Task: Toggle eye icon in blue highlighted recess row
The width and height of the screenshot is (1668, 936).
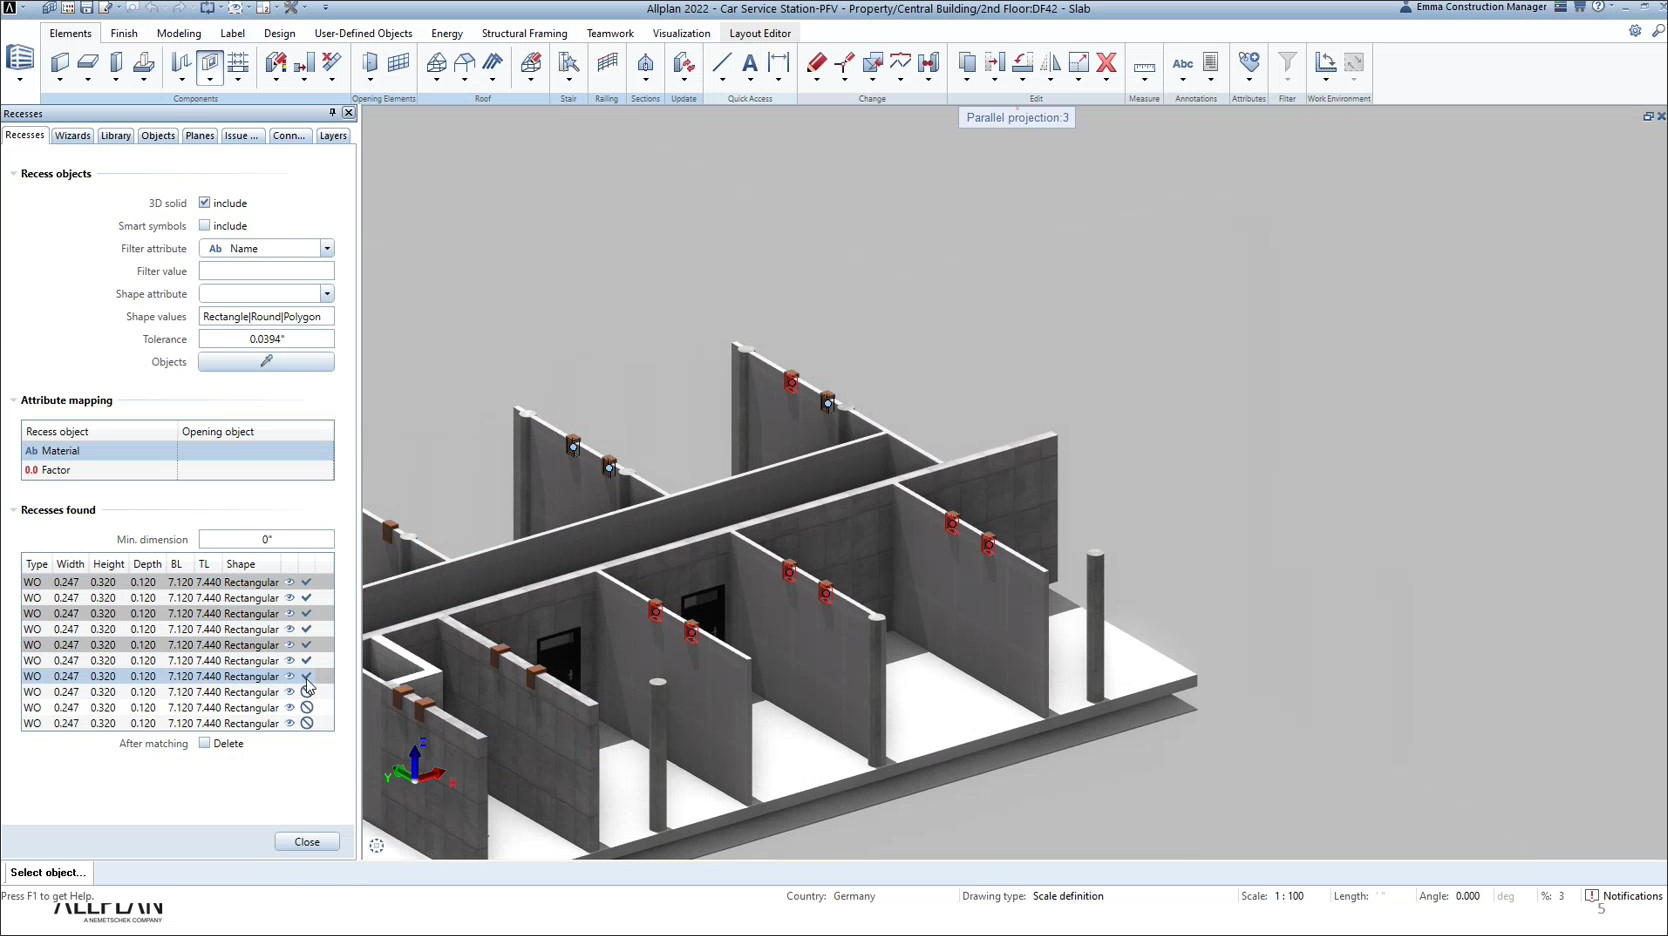Action: click(x=290, y=676)
